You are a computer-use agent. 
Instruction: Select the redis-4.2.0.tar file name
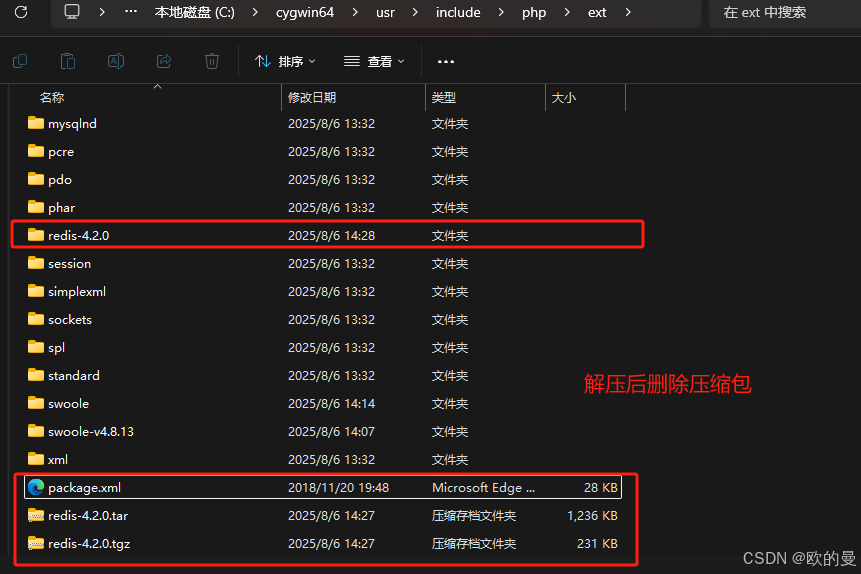point(88,516)
